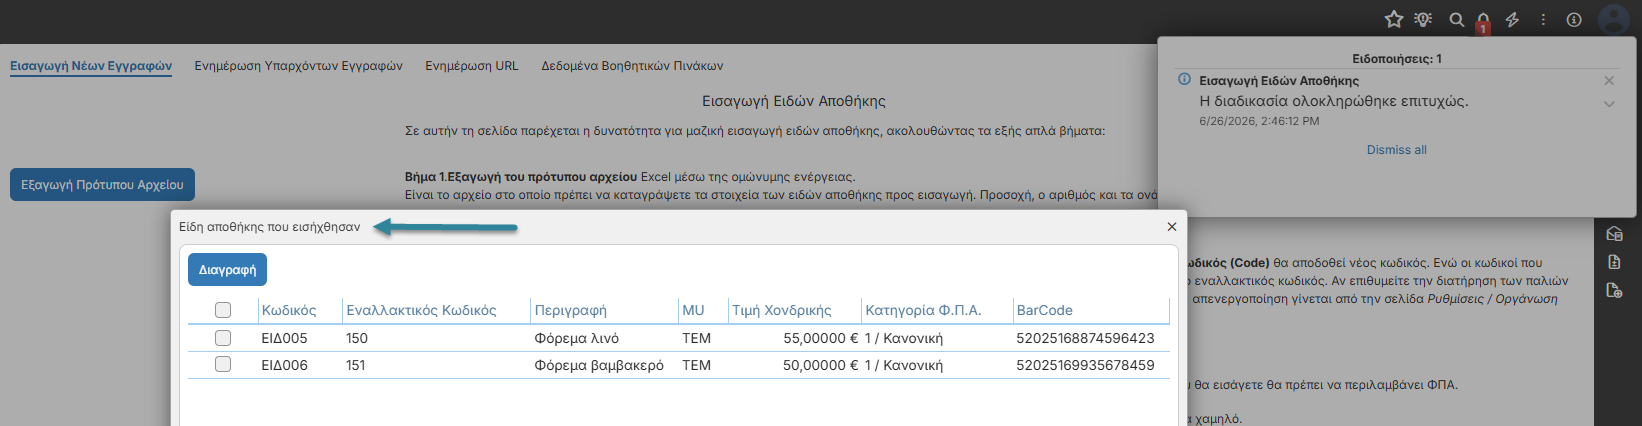
Task: Click the VAT category in the ΕΙΔ006 row
Action: (904, 365)
